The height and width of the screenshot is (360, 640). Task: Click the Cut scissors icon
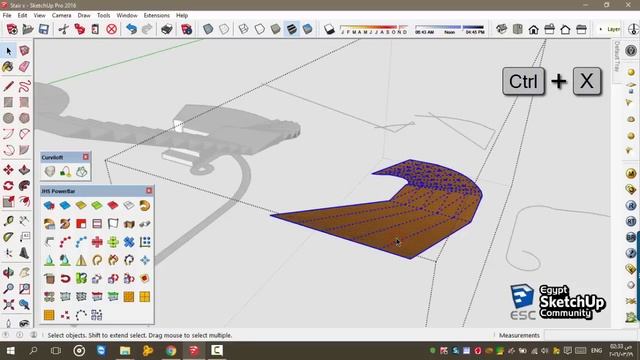(x=63, y=29)
